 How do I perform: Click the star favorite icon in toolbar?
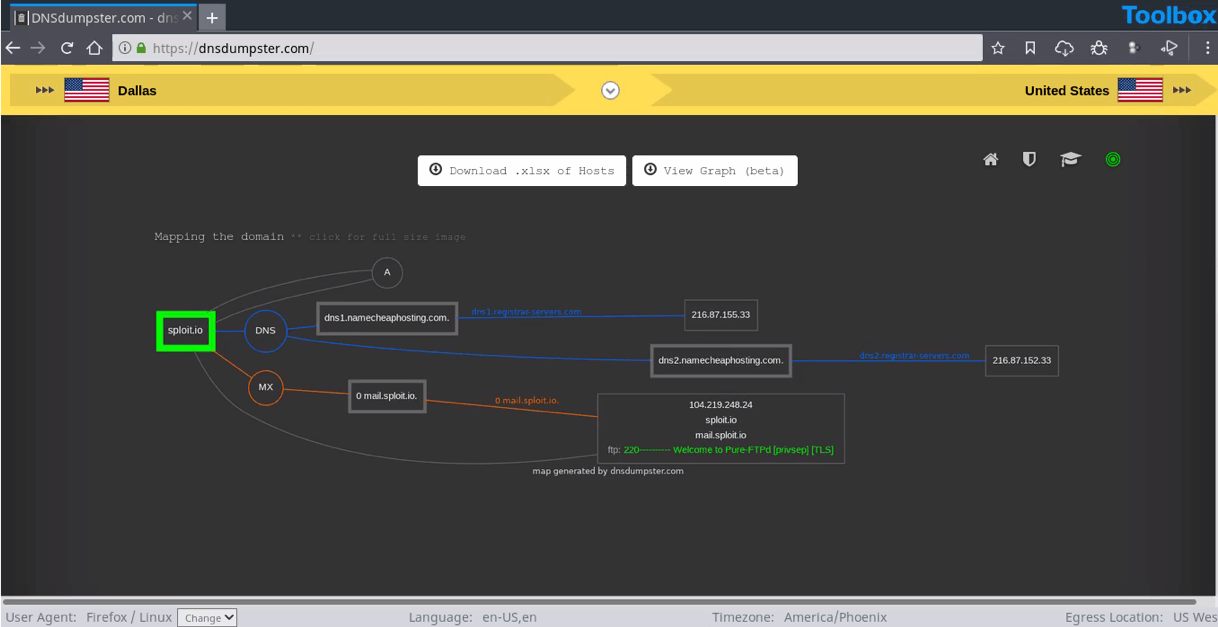point(998,48)
